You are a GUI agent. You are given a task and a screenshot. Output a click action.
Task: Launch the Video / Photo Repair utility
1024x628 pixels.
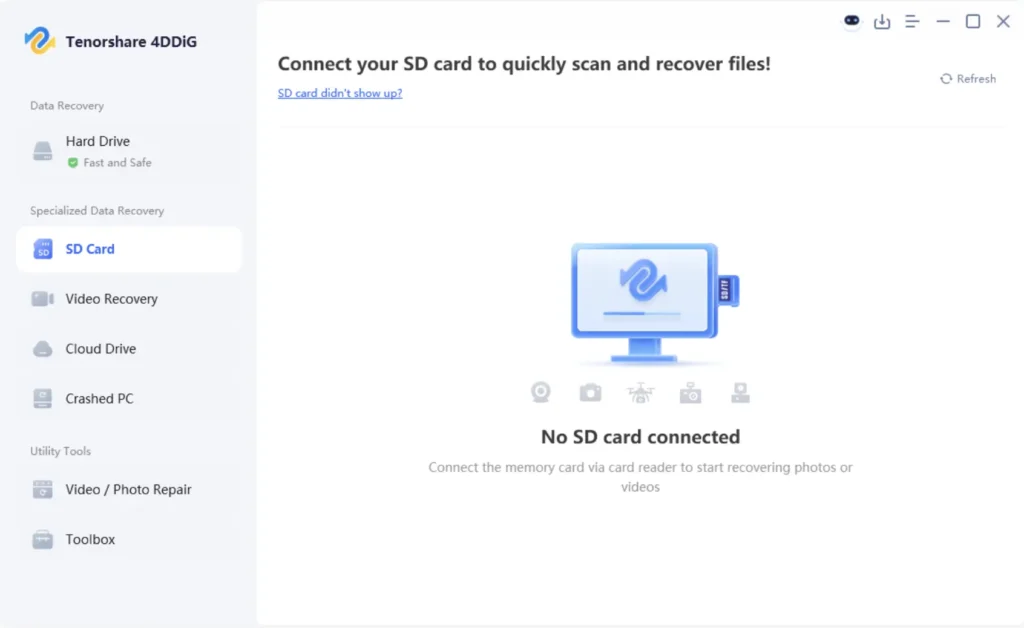coord(128,490)
